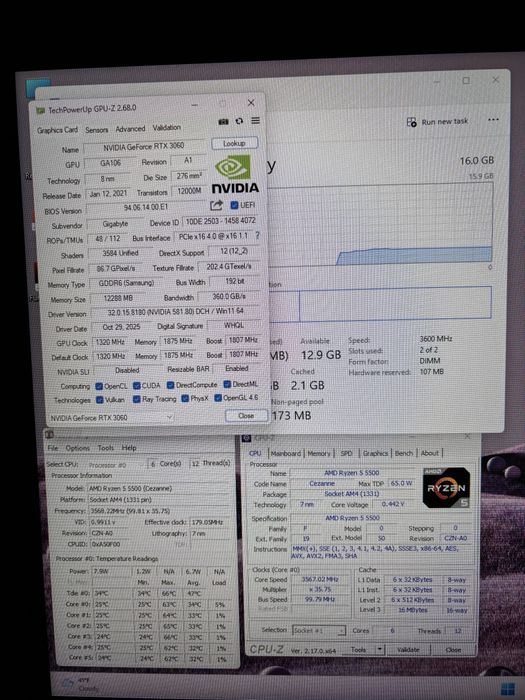Open the Core Temp Help menu

pos(129,448)
